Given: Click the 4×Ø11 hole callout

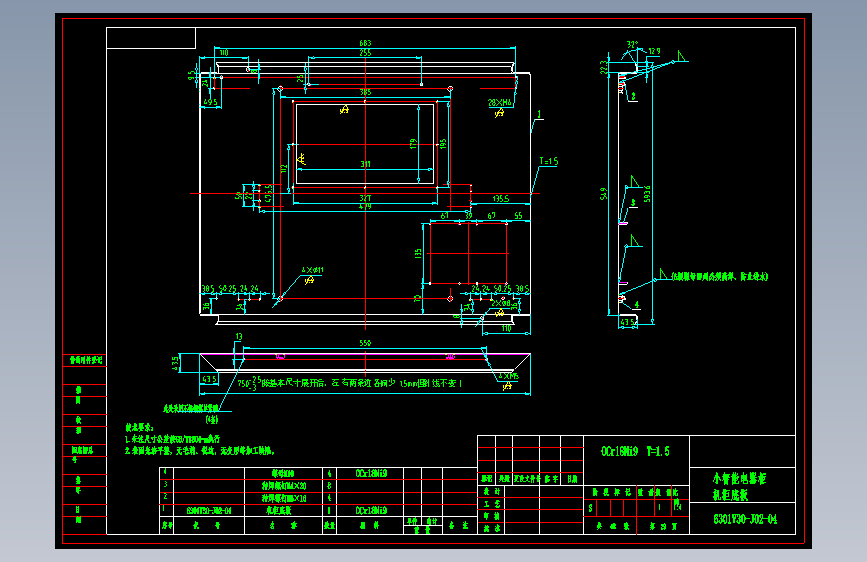Looking at the screenshot, I should point(312,270).
